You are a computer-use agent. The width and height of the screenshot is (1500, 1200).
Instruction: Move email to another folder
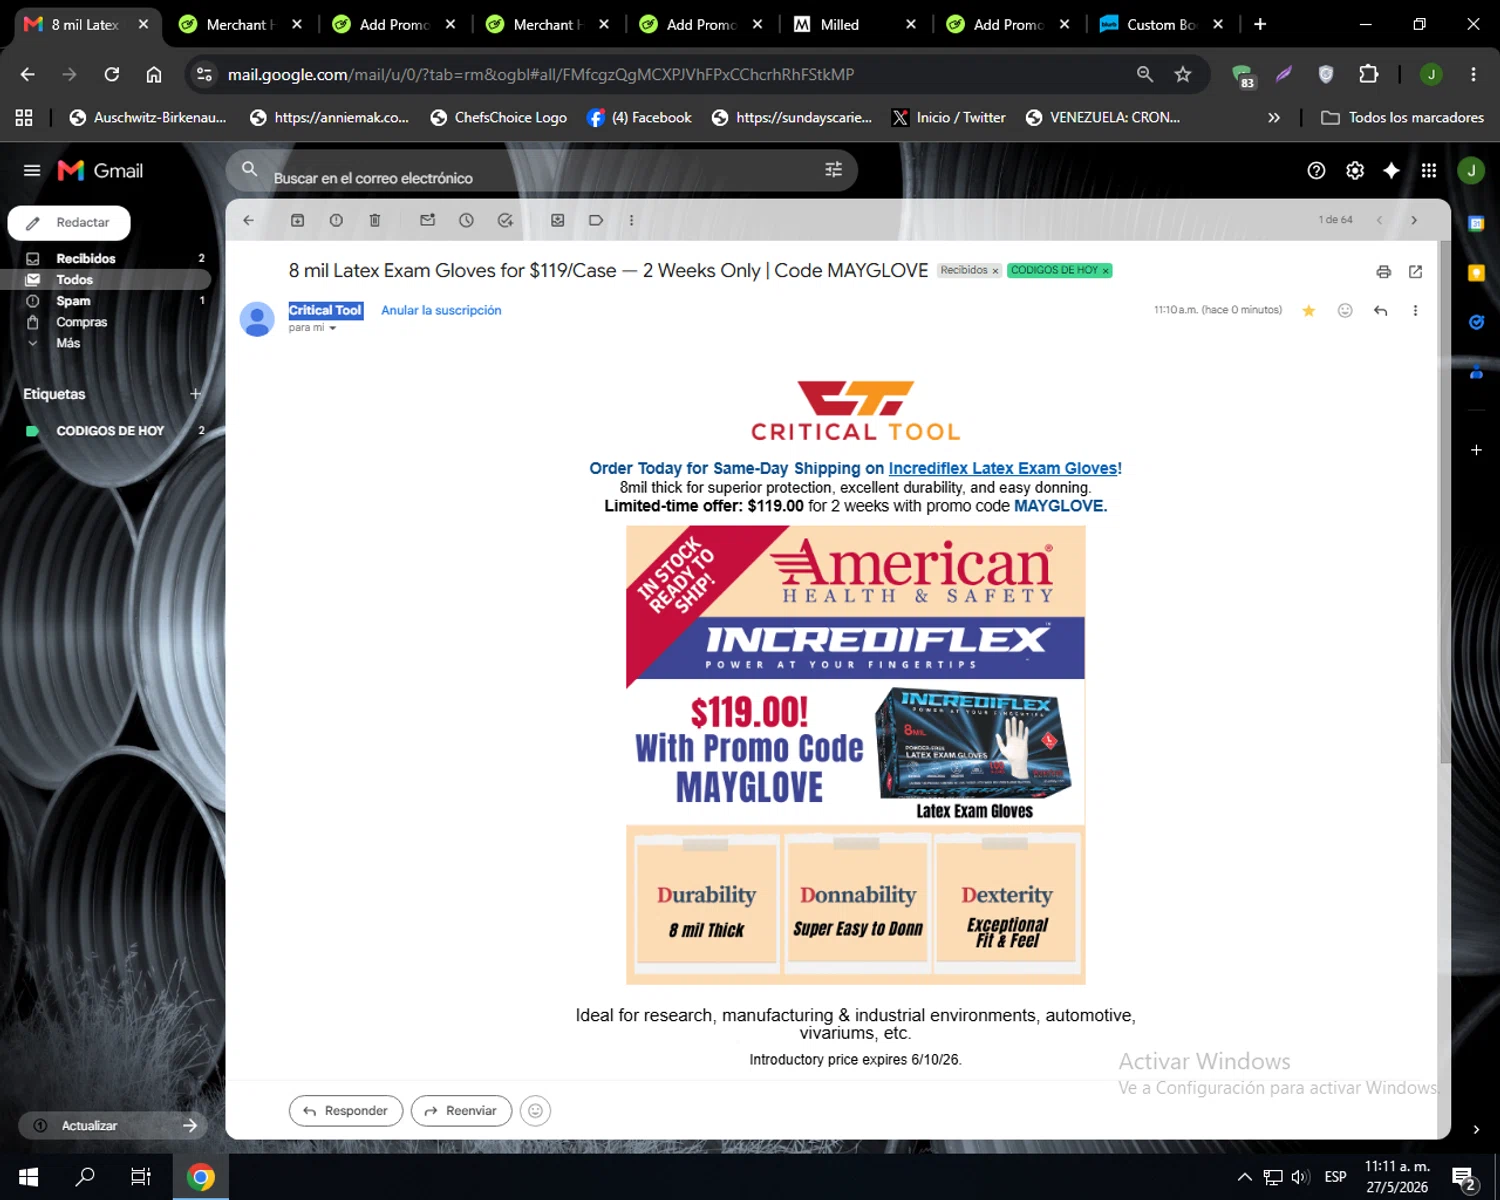tap(558, 220)
